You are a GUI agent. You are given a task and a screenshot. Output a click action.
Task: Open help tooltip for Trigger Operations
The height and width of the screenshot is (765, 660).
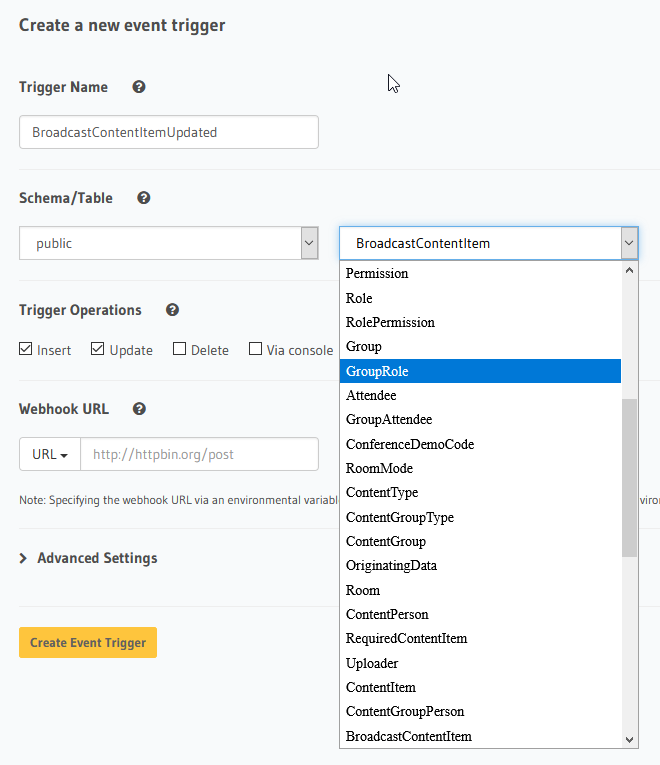click(x=172, y=310)
